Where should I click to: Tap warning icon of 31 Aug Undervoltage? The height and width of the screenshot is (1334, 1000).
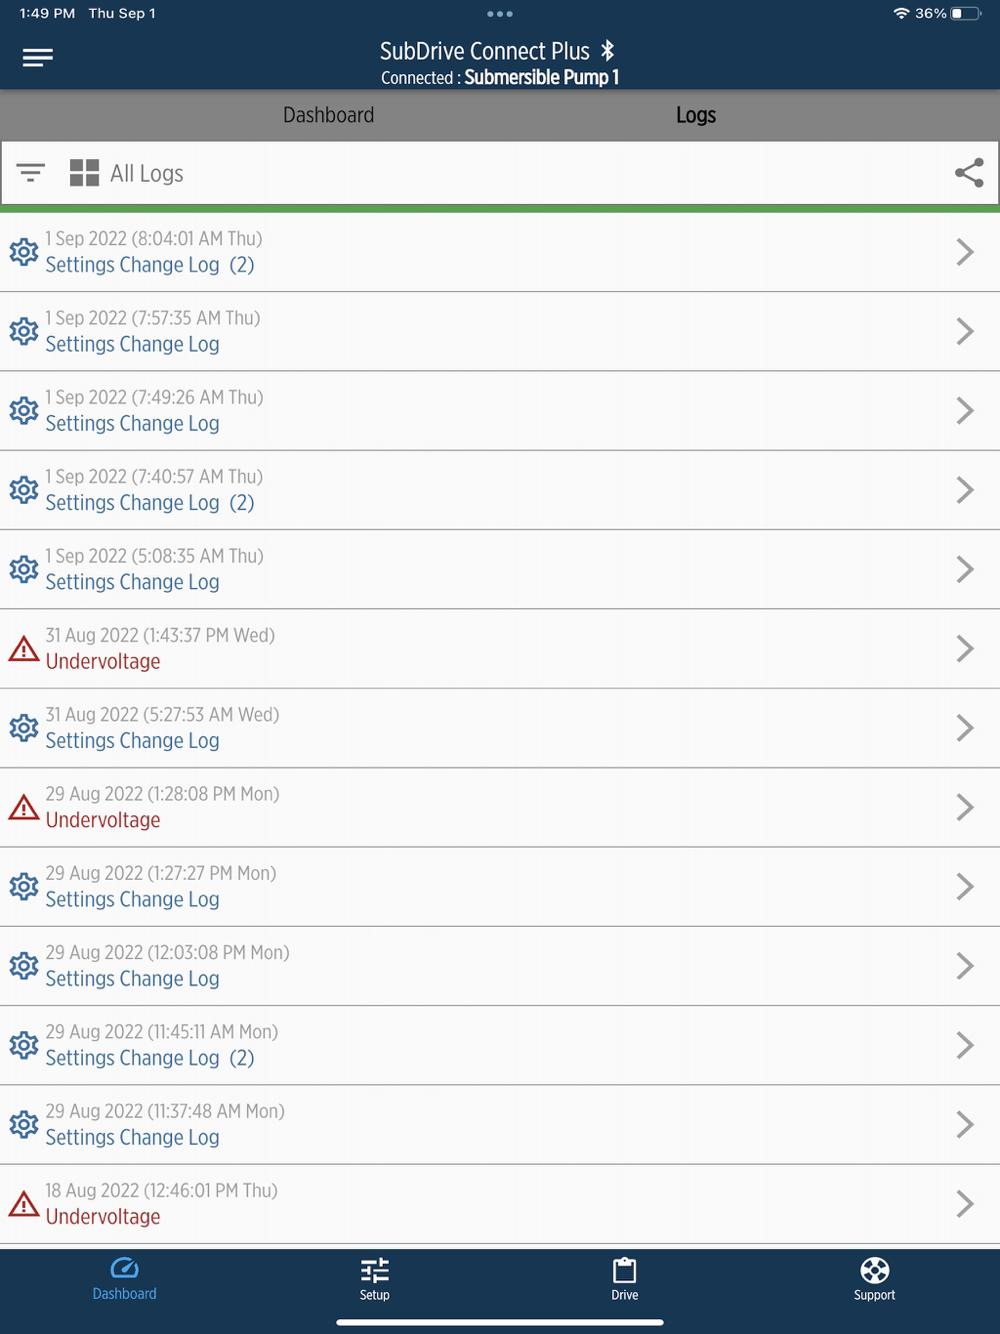(24, 649)
